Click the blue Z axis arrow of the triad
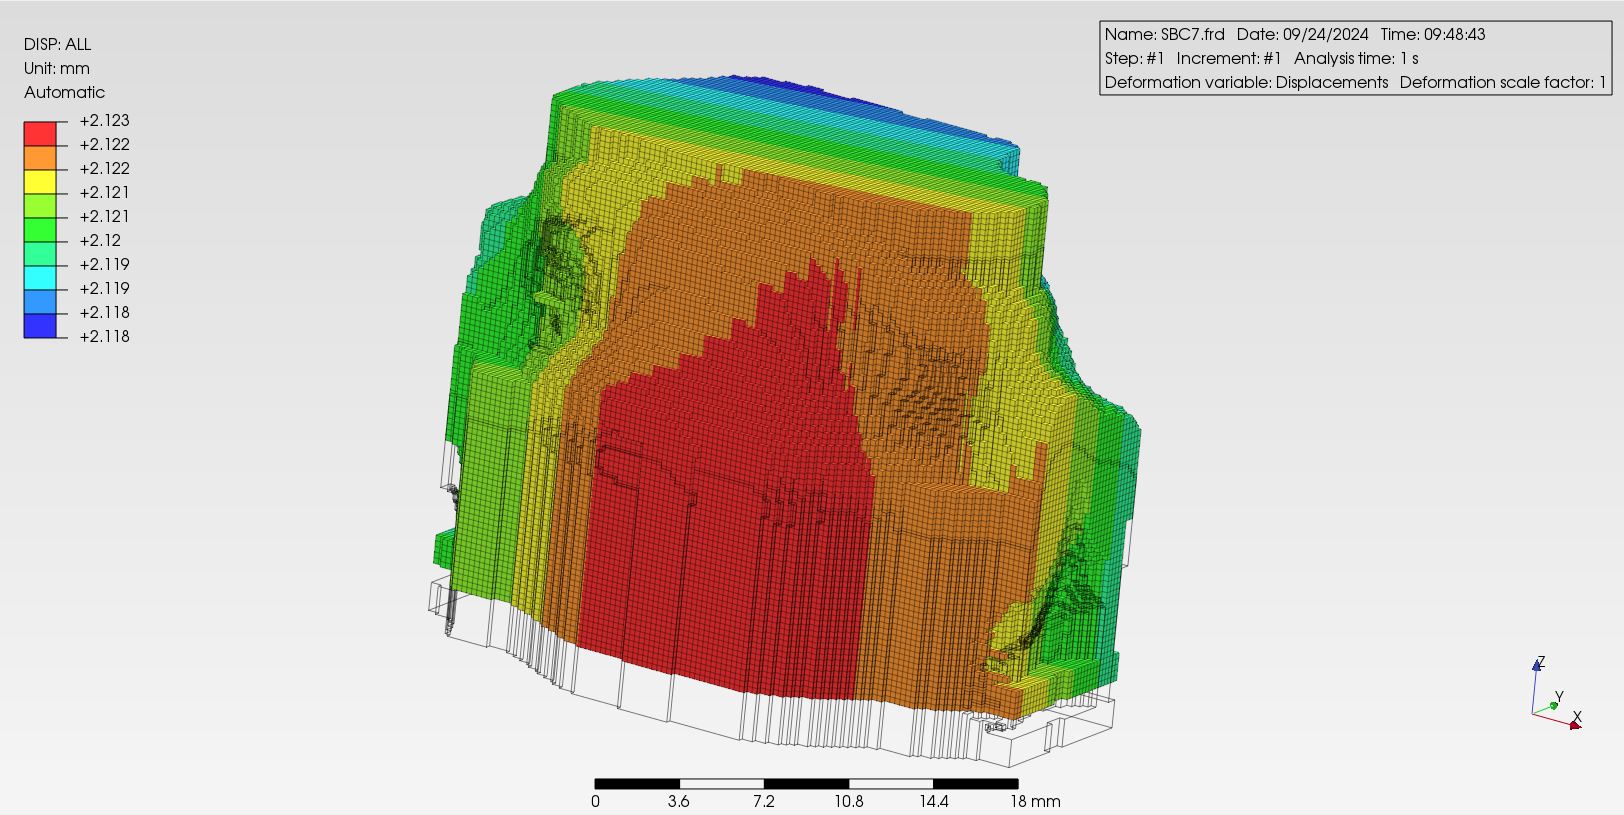The image size is (1624, 815). 1537,665
